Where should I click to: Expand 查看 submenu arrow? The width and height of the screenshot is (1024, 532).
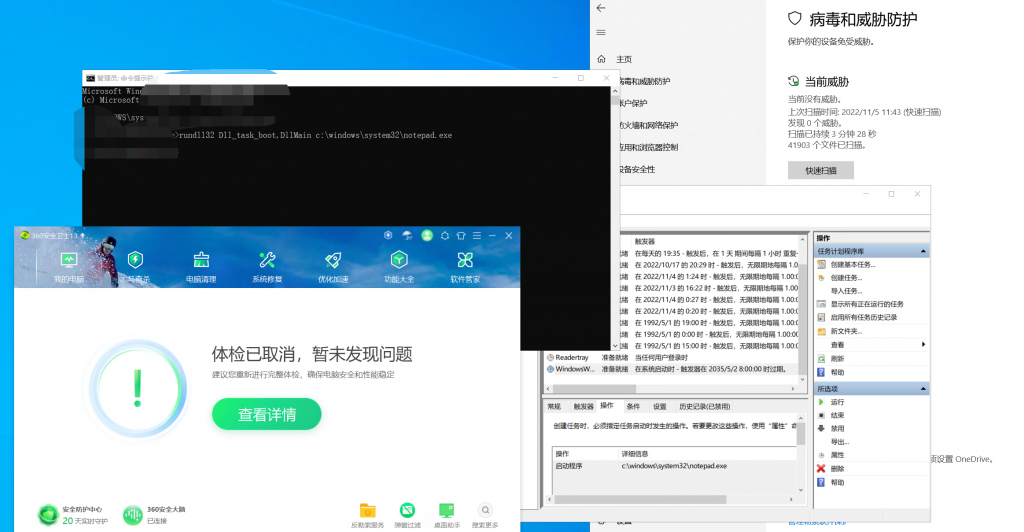click(x=923, y=345)
